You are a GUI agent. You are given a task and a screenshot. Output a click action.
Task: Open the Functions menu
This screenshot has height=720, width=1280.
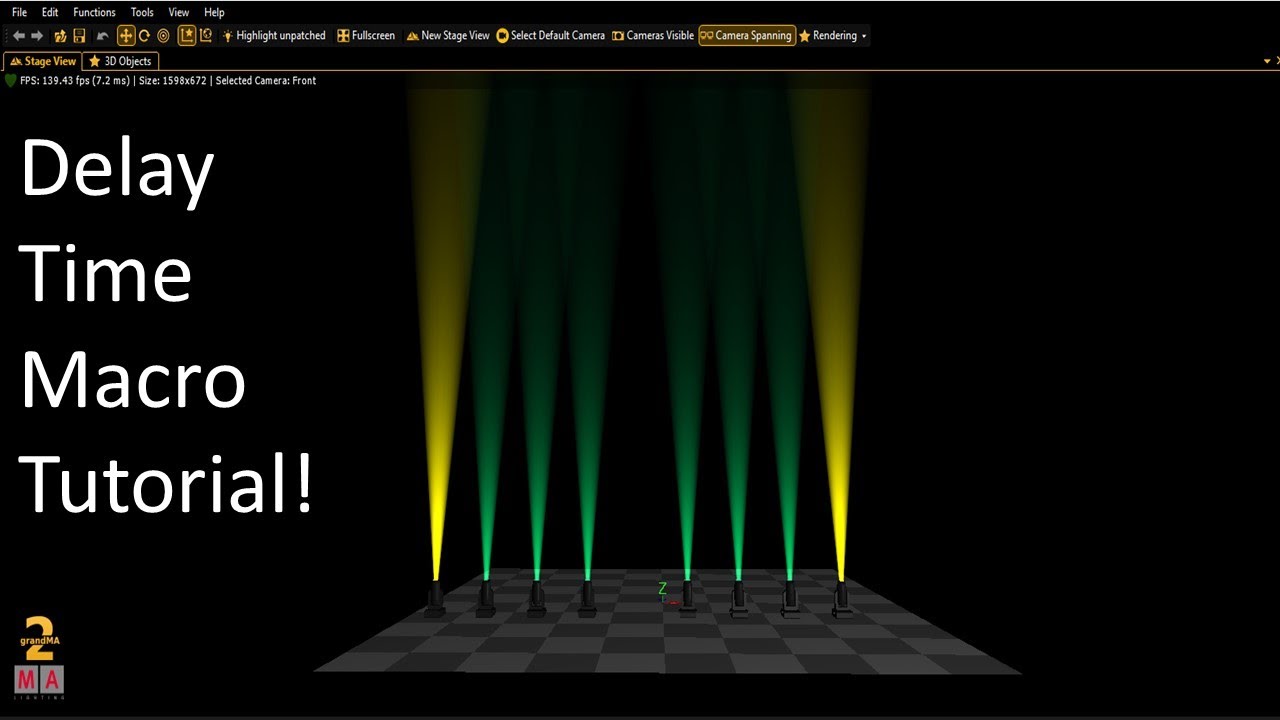94,12
